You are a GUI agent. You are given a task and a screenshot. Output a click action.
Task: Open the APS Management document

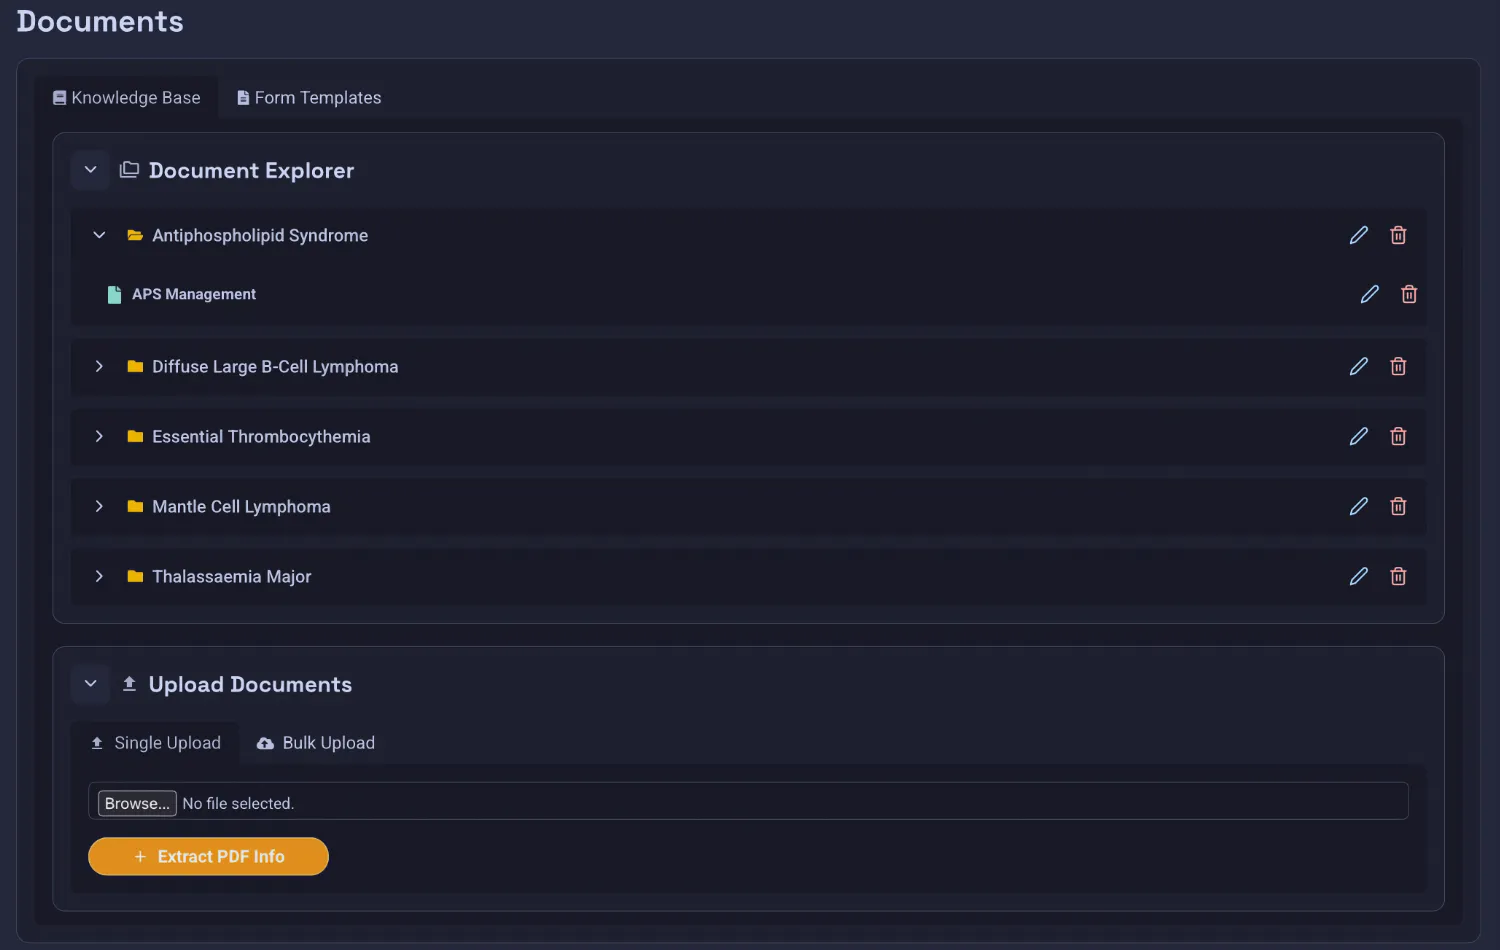[x=194, y=294]
